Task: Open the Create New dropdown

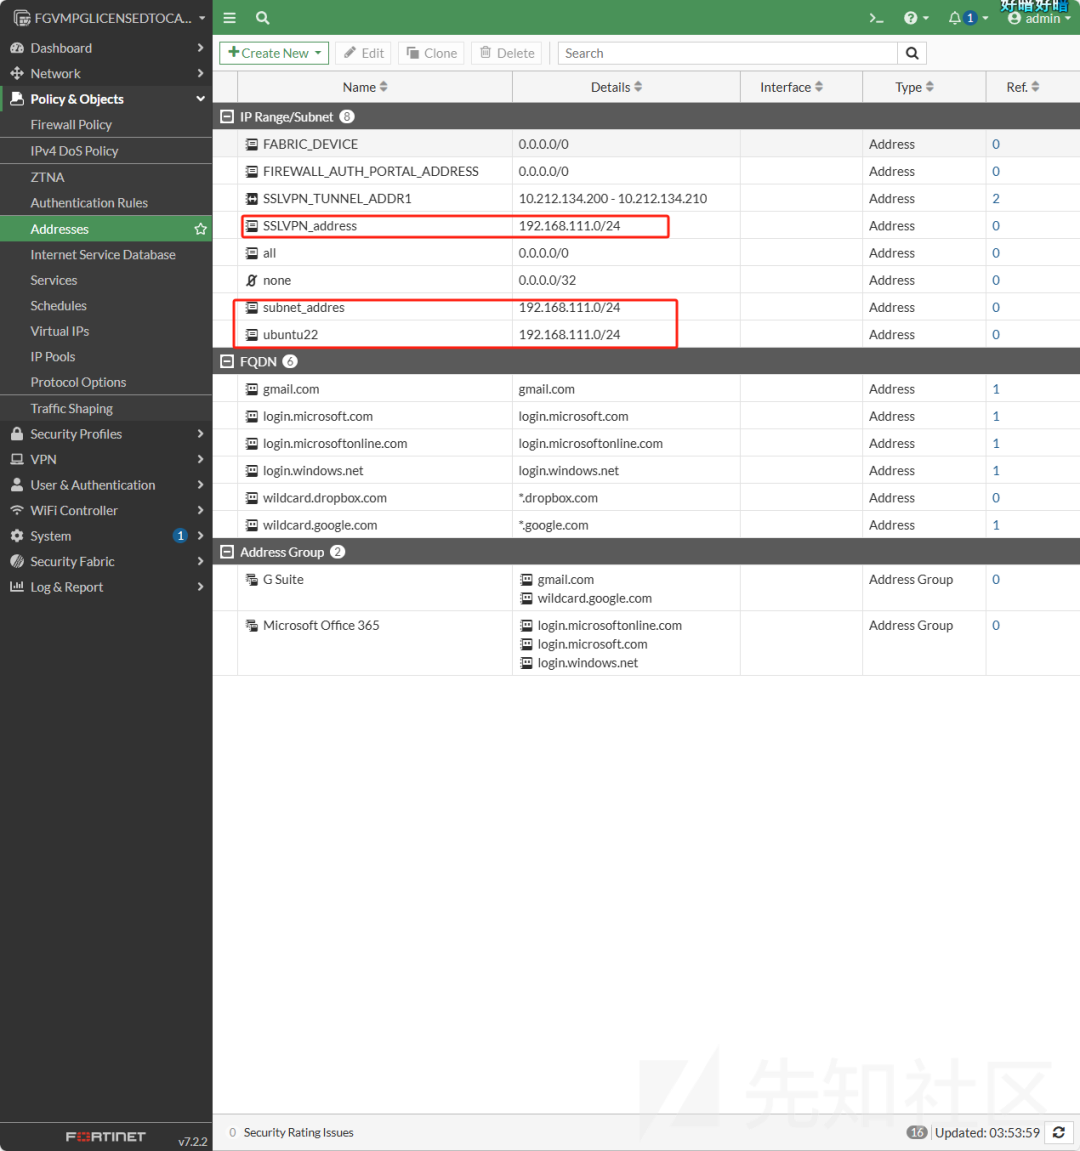Action: click(274, 53)
